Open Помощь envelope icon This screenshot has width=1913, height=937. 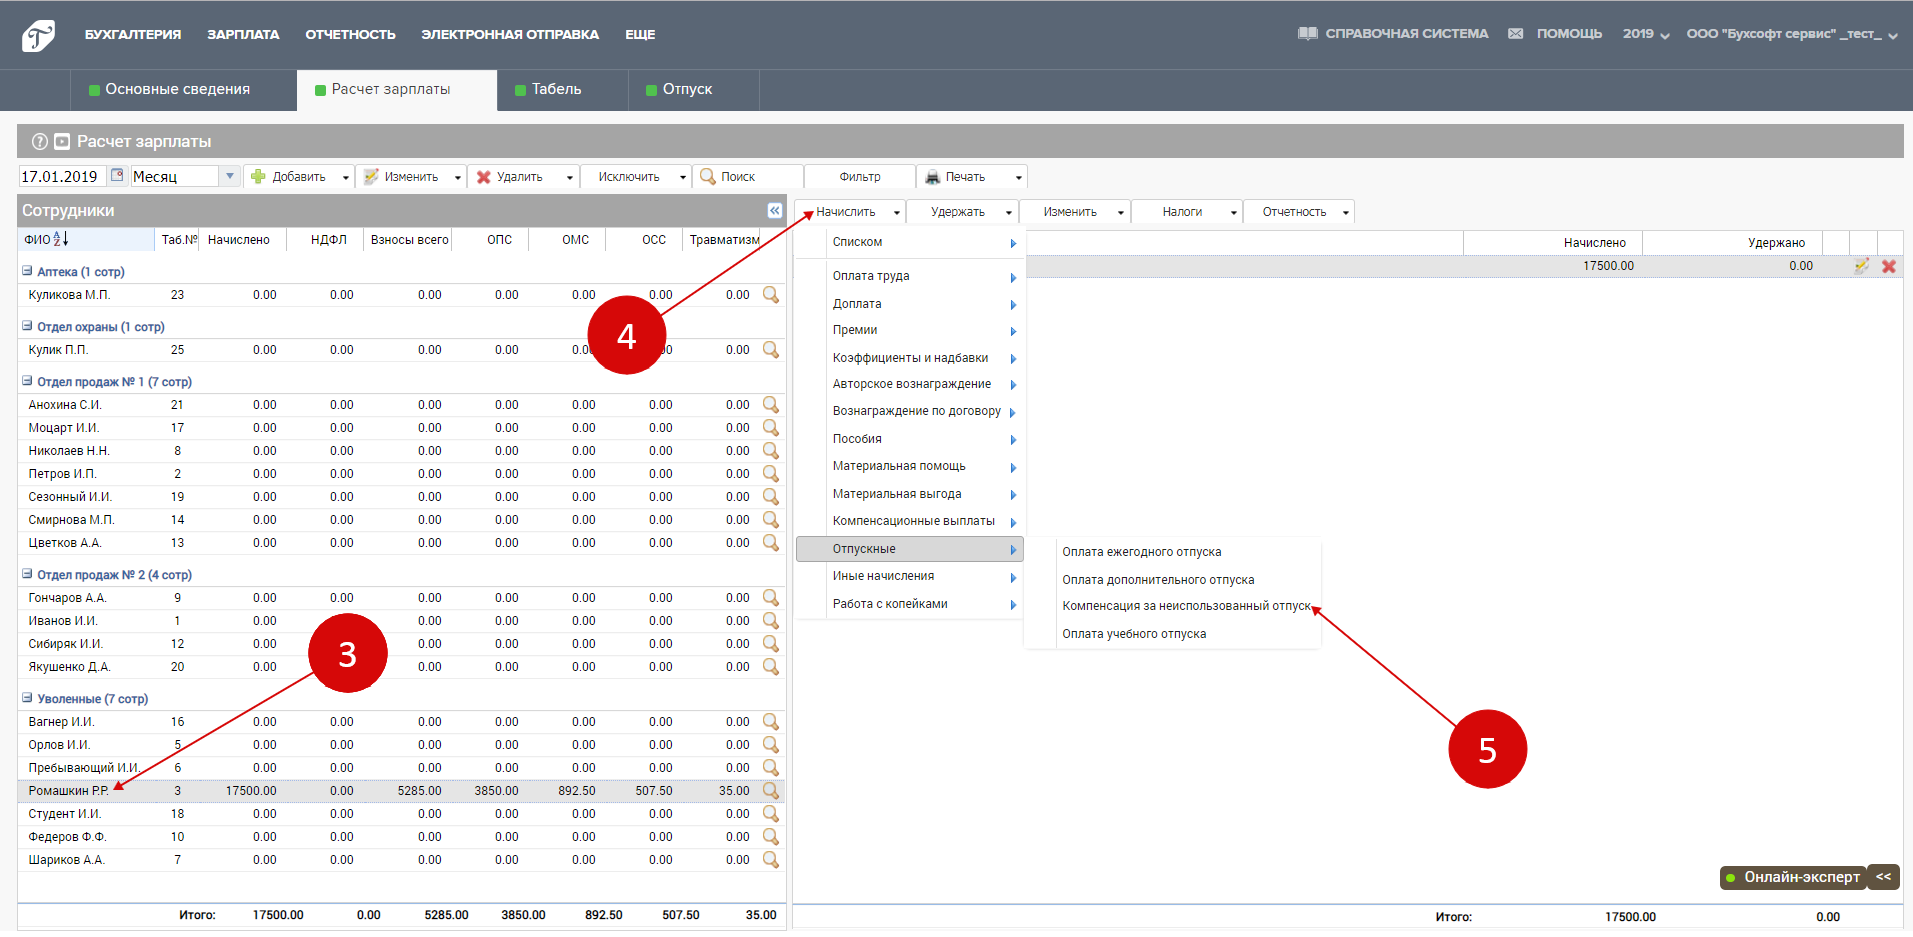1516,34
